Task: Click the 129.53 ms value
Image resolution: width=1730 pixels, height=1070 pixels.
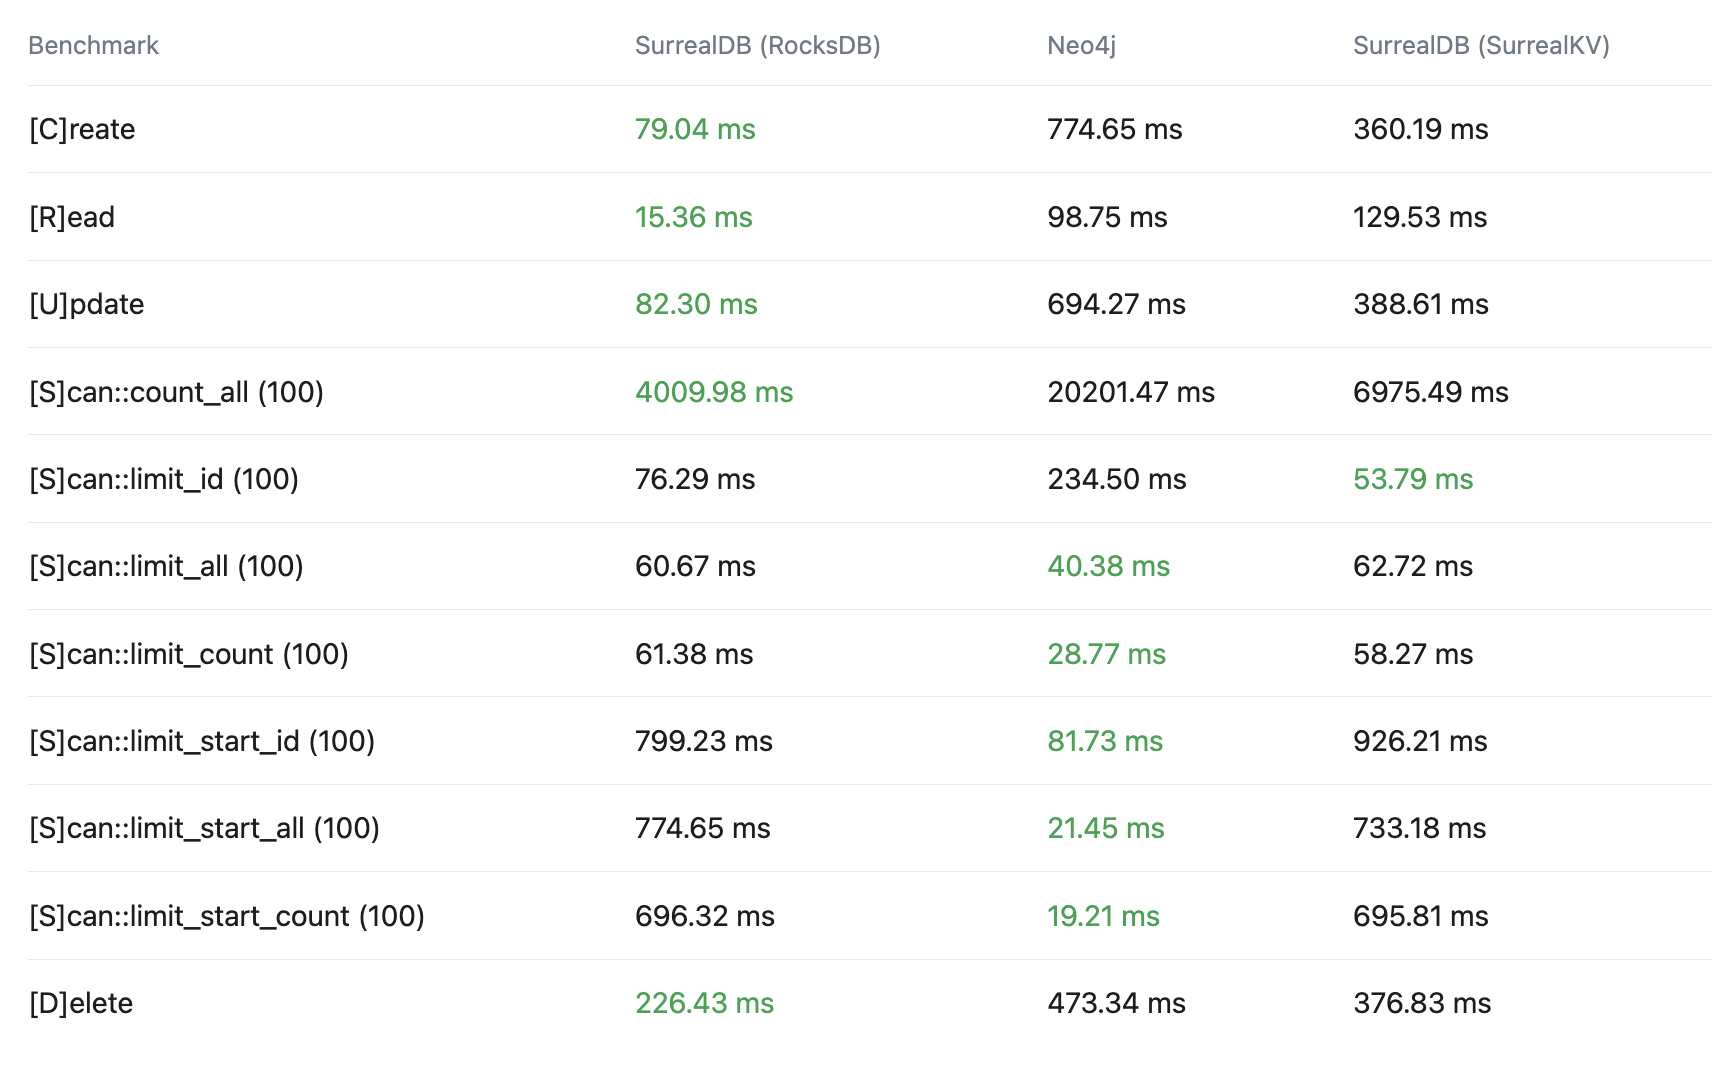Action: [1420, 217]
